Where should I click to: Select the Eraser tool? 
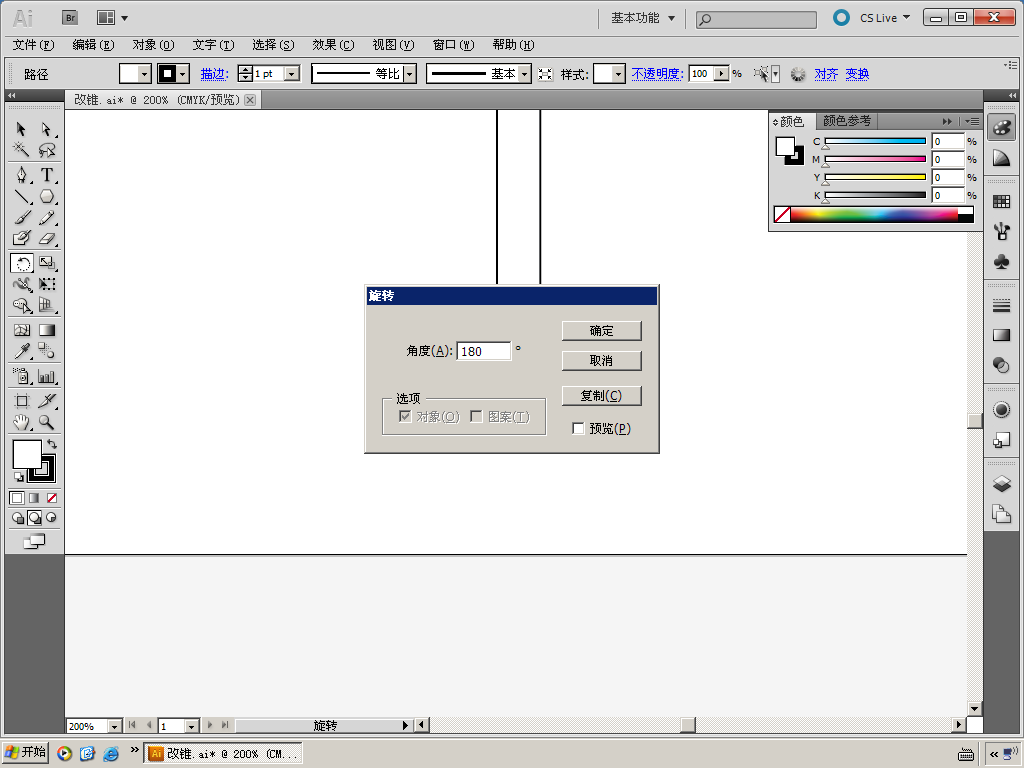click(46, 238)
